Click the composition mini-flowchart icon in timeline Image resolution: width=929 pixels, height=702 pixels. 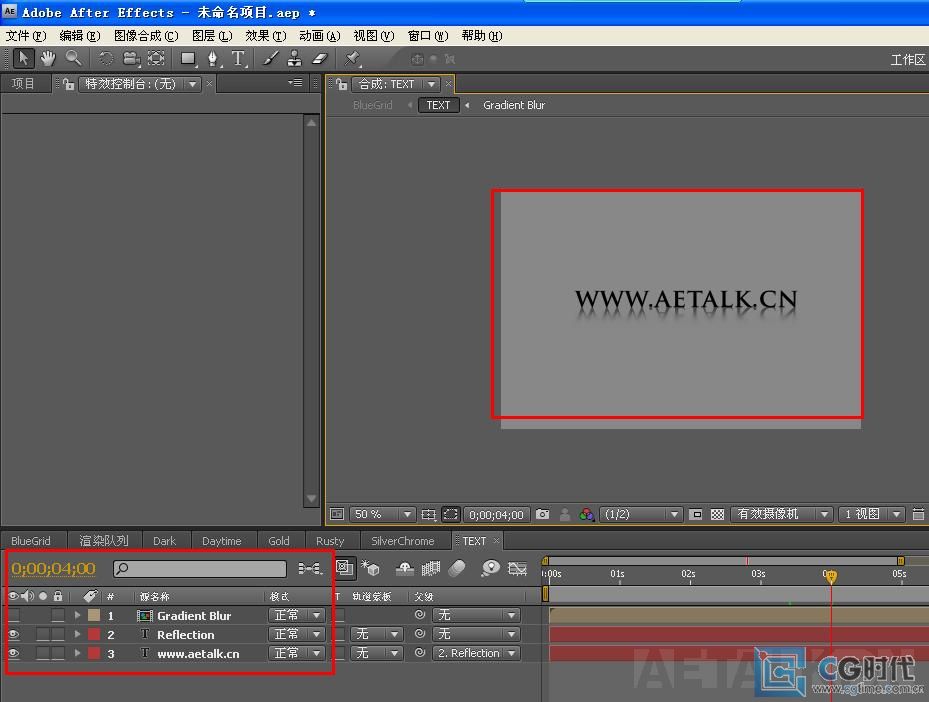tap(310, 569)
